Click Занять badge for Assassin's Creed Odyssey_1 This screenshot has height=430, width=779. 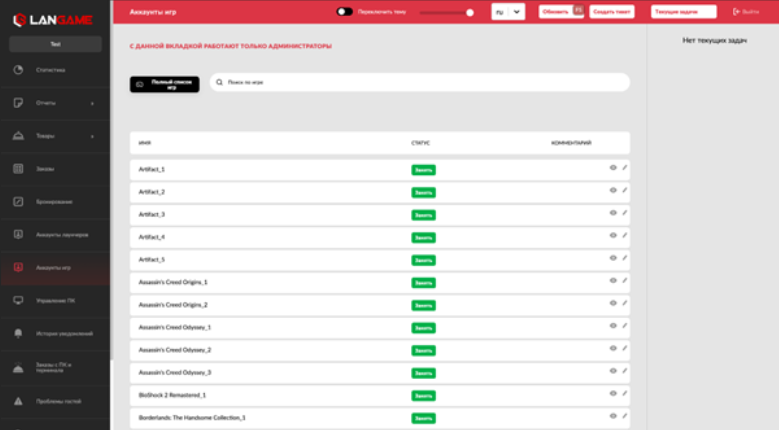(423, 328)
